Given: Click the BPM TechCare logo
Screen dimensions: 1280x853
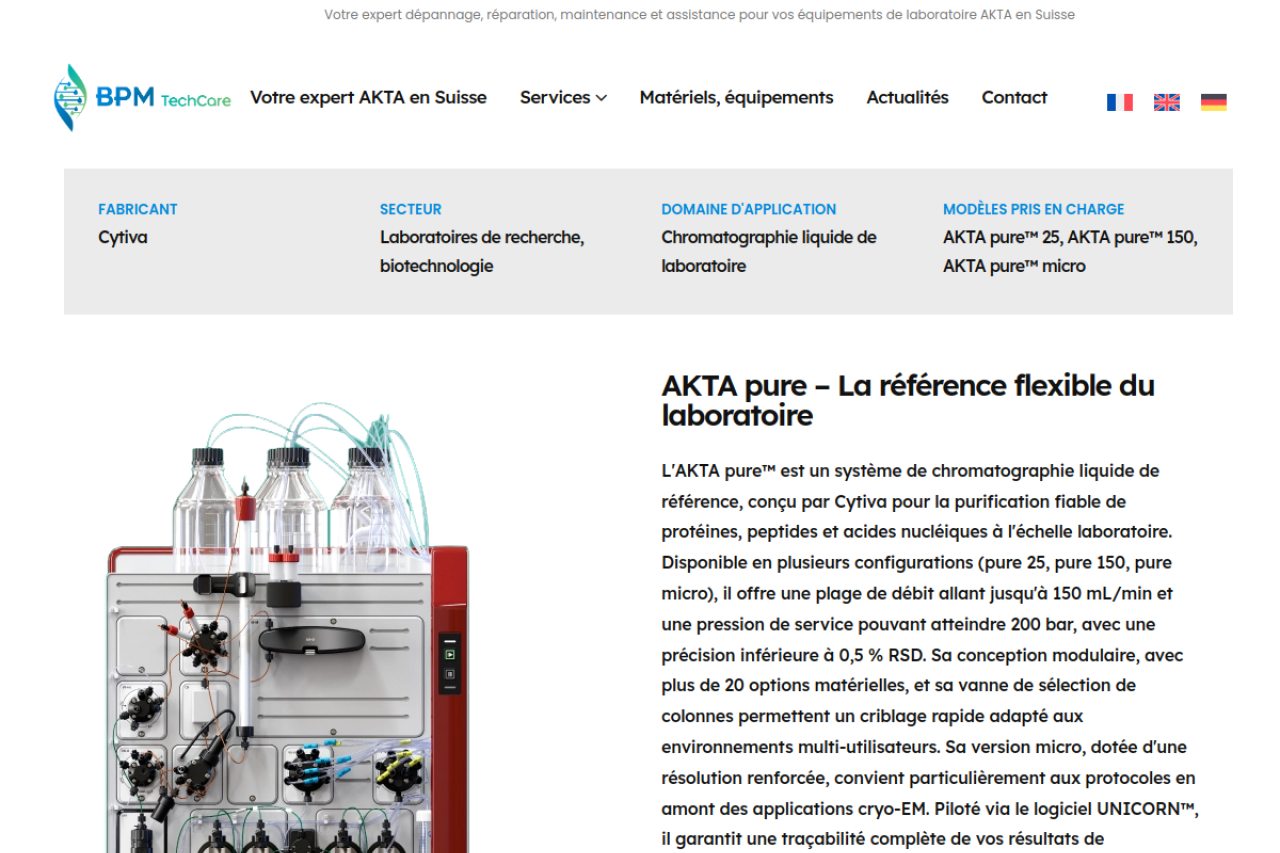Looking at the screenshot, I should pos(142,98).
